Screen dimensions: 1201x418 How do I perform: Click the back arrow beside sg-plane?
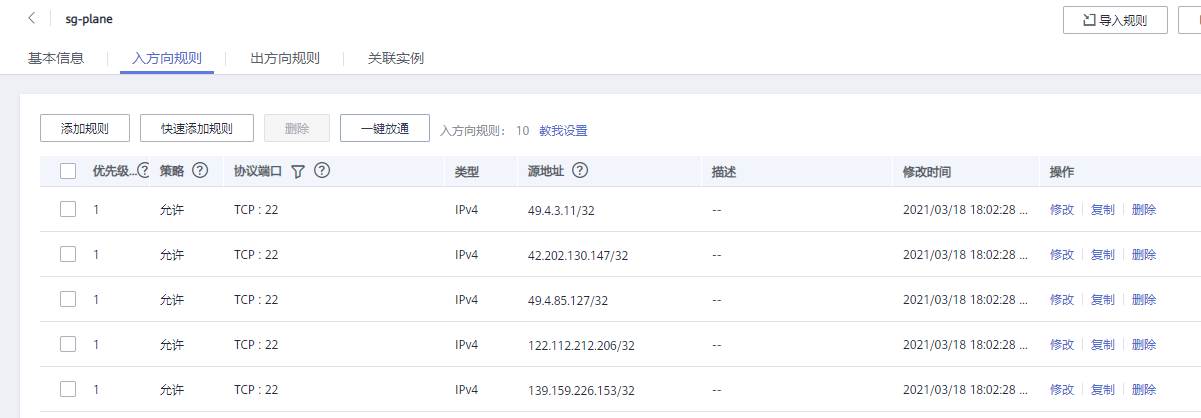[33, 19]
